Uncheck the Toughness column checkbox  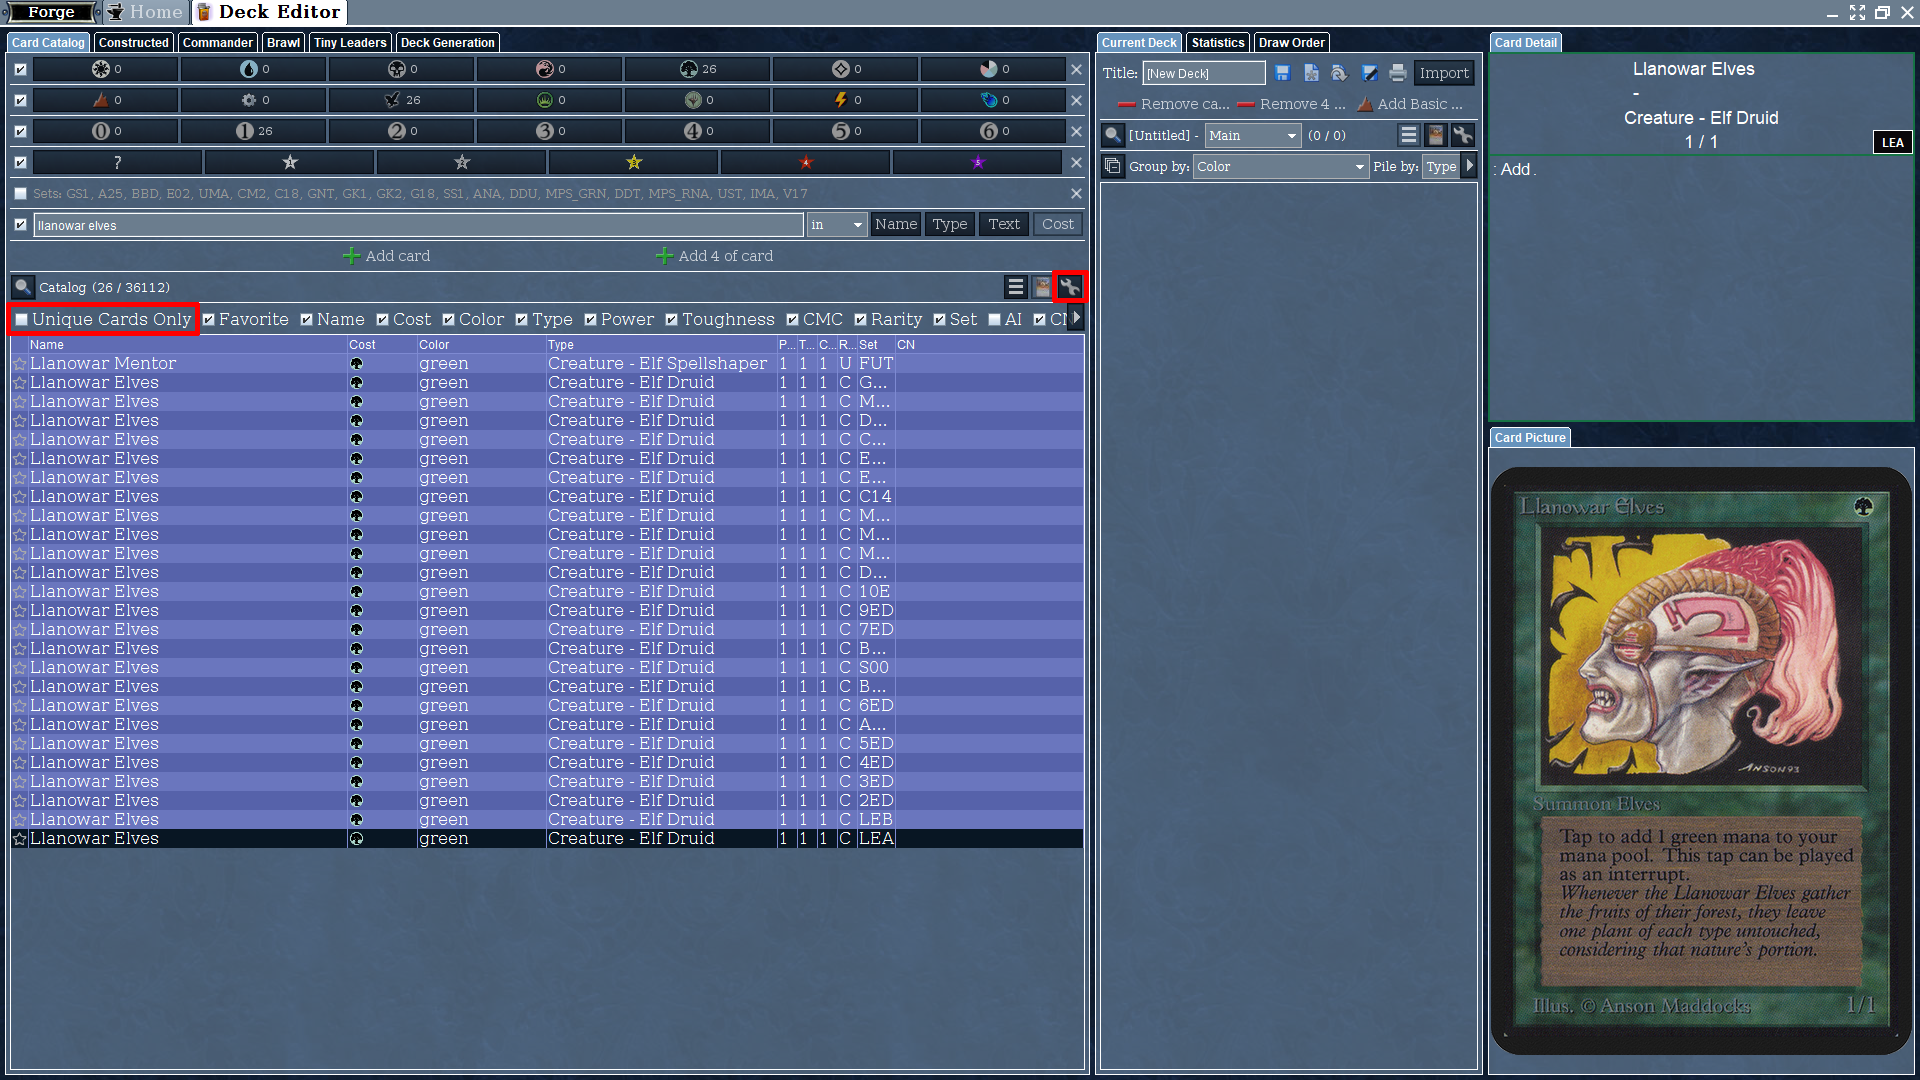point(672,320)
